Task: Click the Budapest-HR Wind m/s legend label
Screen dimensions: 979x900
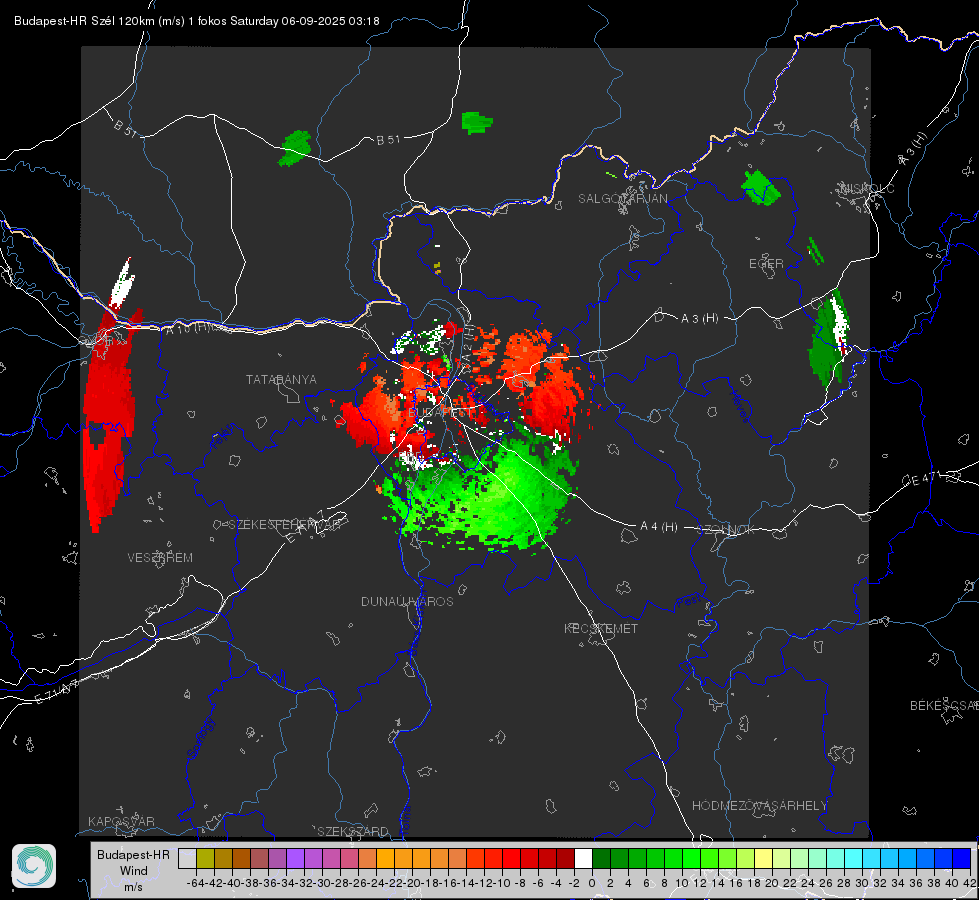Action: point(134,871)
